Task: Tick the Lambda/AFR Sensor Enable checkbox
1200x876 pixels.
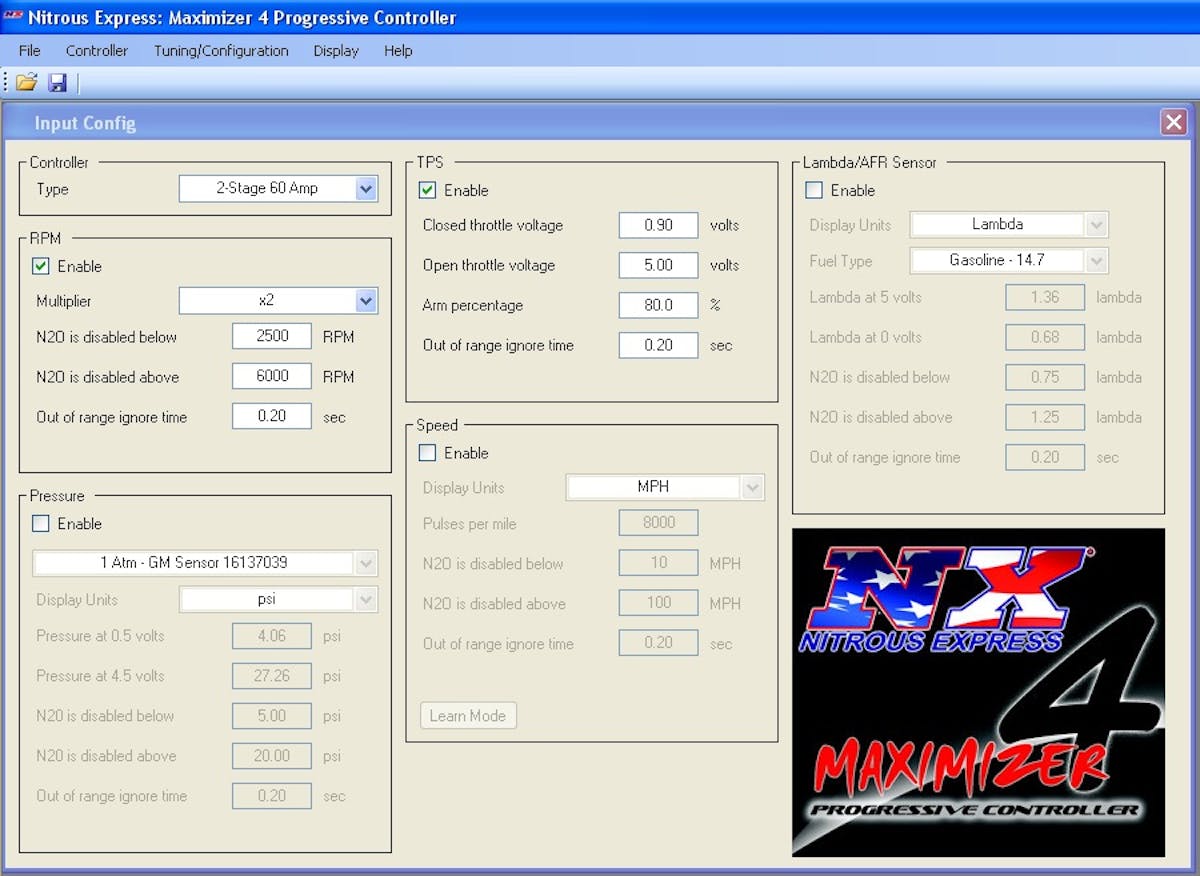Action: 815,190
